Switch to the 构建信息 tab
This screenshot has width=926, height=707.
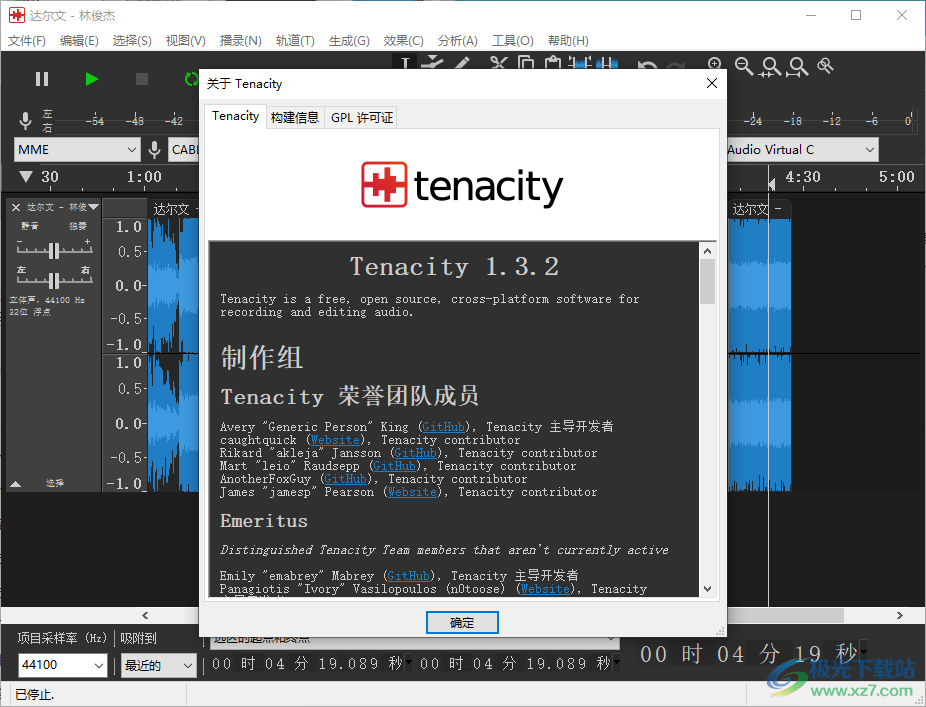point(295,118)
